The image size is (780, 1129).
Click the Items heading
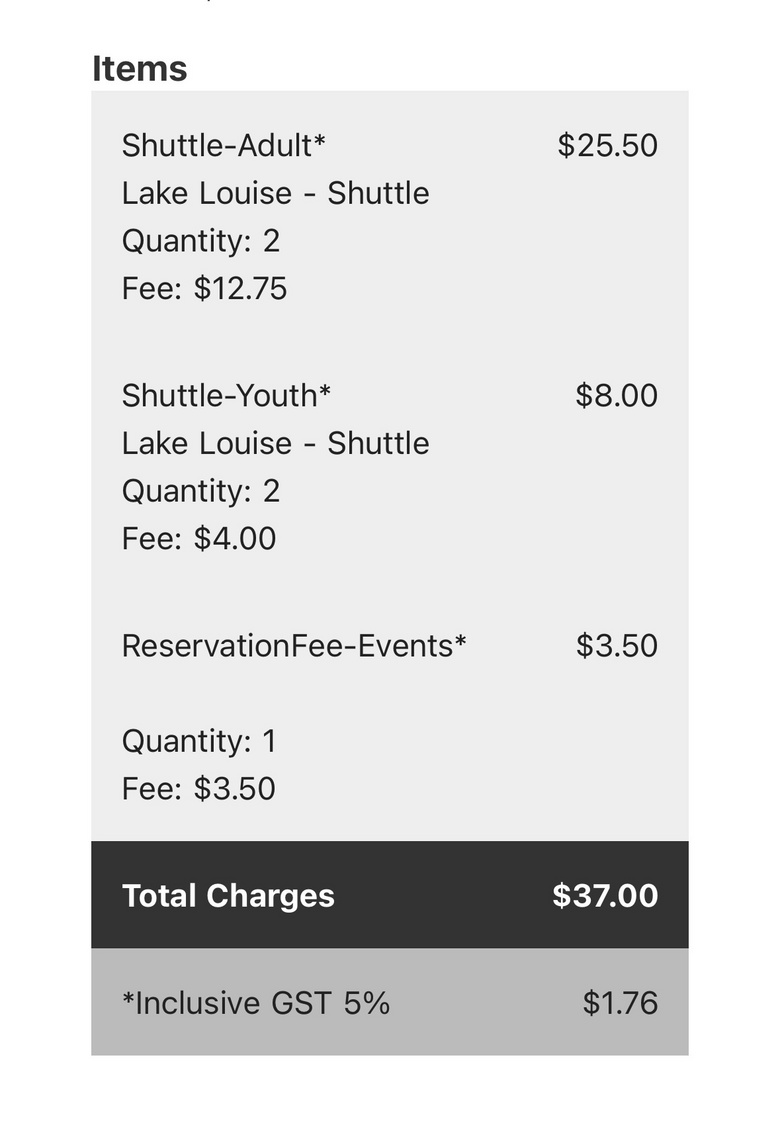140,69
